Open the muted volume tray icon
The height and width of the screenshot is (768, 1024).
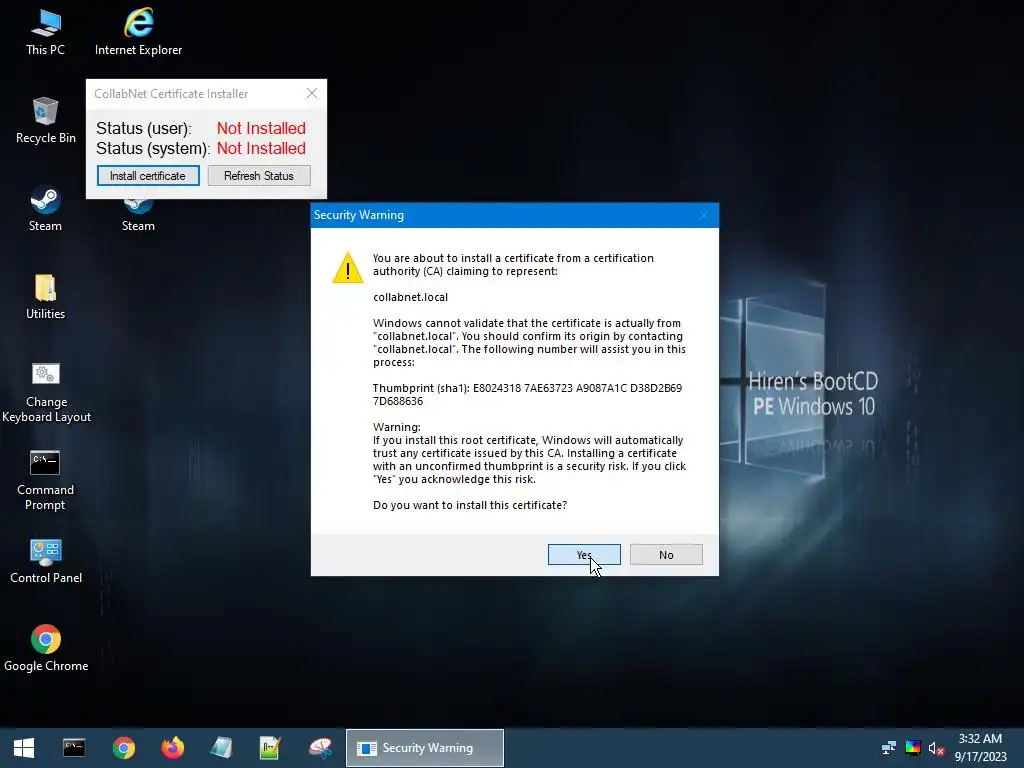[x=936, y=748]
